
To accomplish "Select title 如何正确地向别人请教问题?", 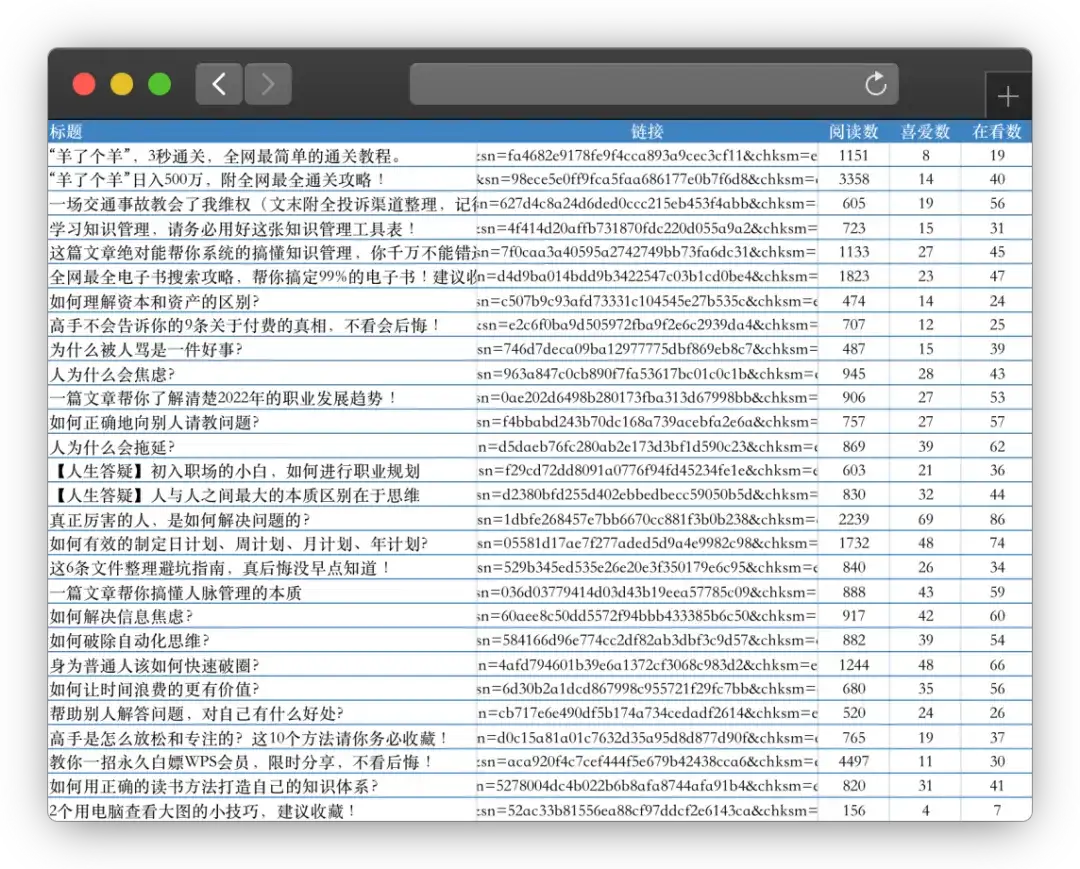I will 154,422.
